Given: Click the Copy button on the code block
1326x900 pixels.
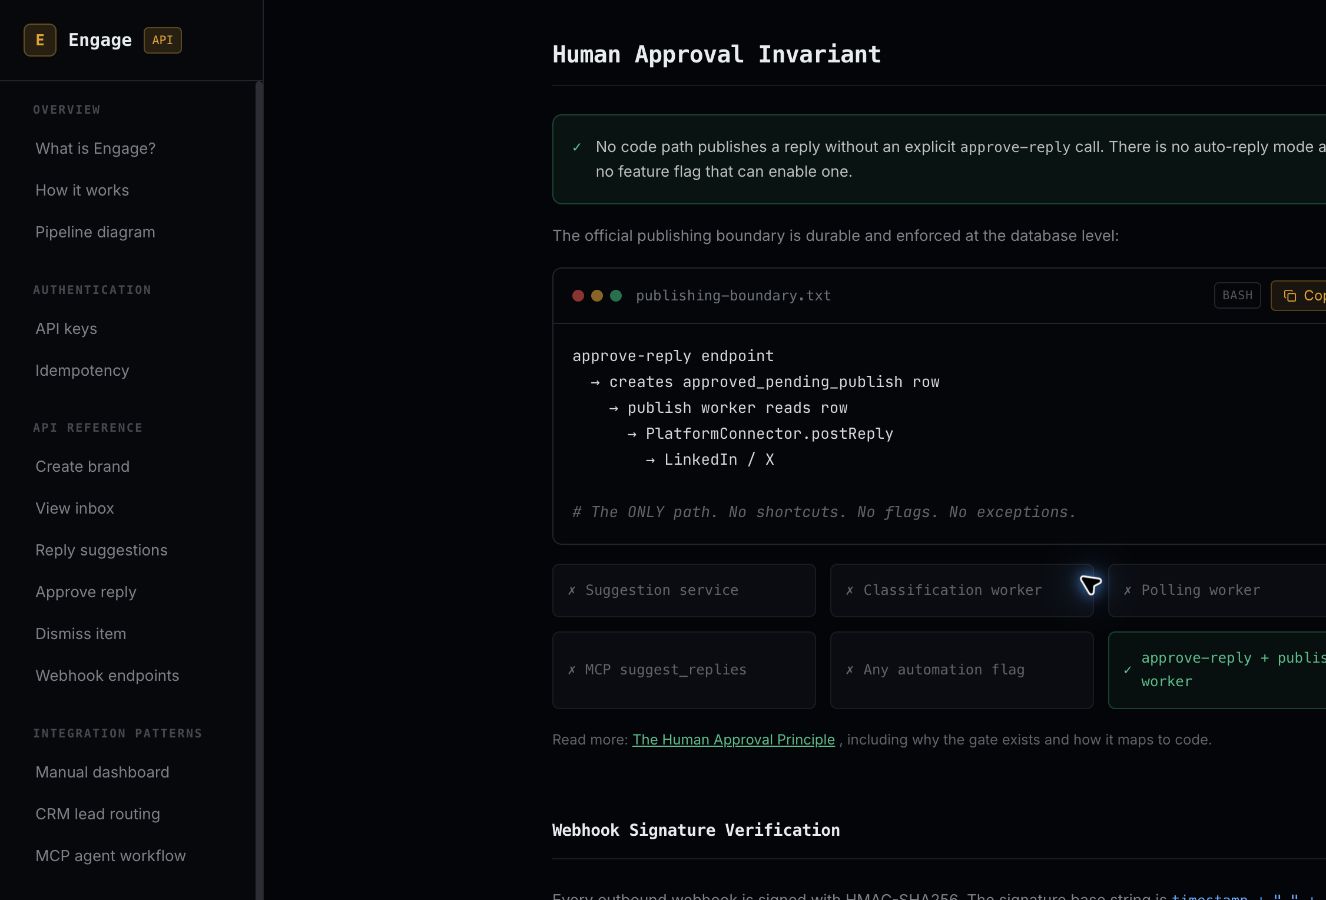Looking at the screenshot, I should pyautogui.click(x=1299, y=295).
